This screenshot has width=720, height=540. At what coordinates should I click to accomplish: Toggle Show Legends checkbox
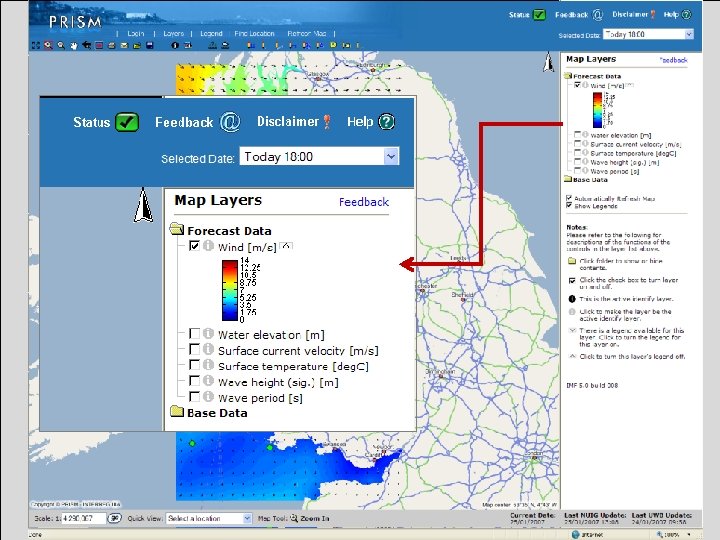coord(569,206)
